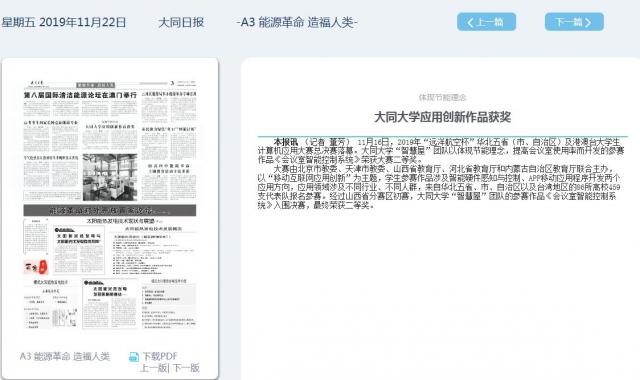Click the PDF file icon beside 下载PDF
The width and height of the screenshot is (640, 380).
click(x=133, y=357)
